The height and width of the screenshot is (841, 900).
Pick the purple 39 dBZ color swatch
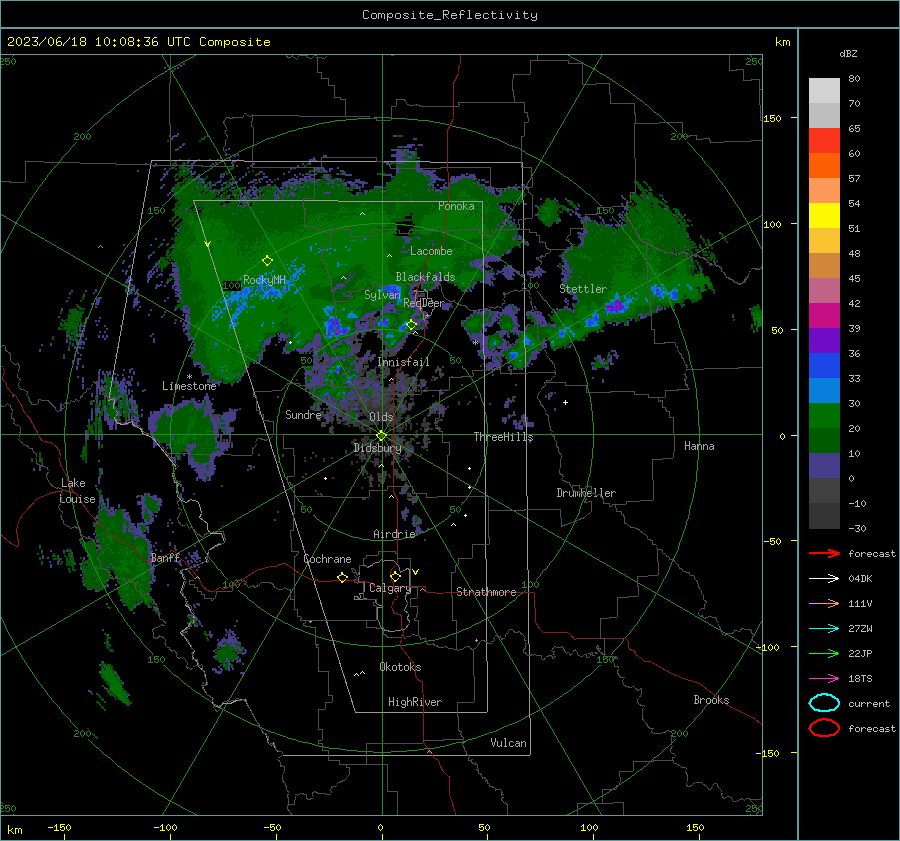click(824, 341)
